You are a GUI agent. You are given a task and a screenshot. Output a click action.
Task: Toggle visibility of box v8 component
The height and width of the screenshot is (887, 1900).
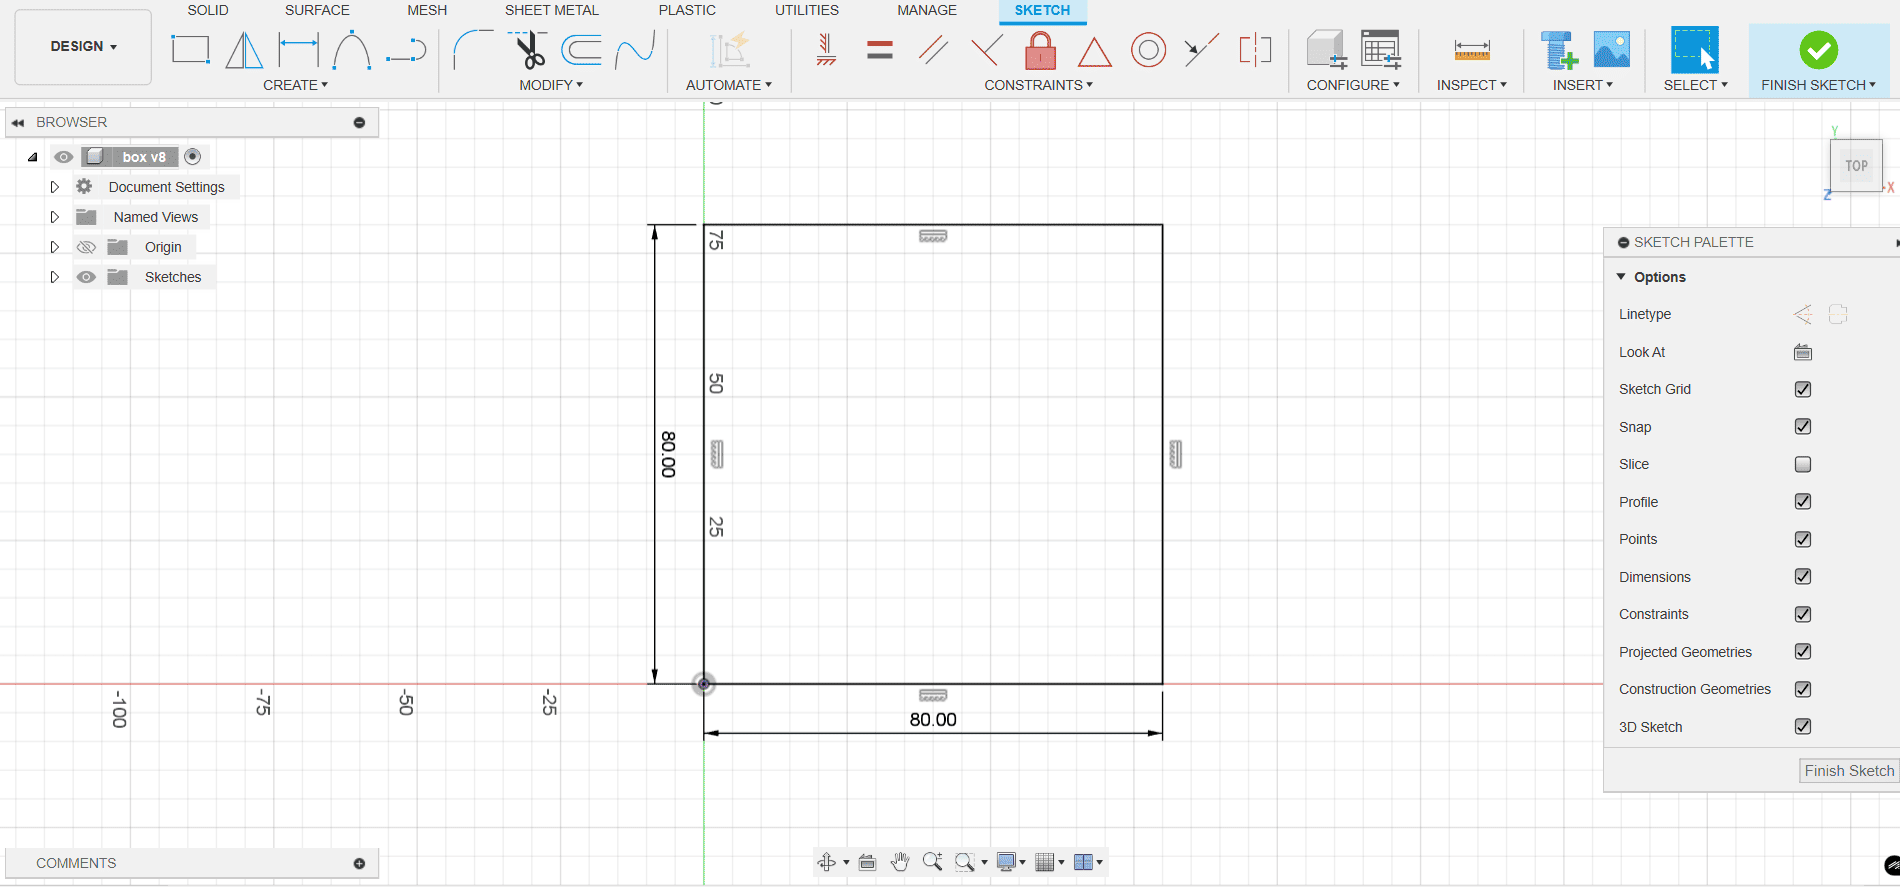pyautogui.click(x=63, y=157)
